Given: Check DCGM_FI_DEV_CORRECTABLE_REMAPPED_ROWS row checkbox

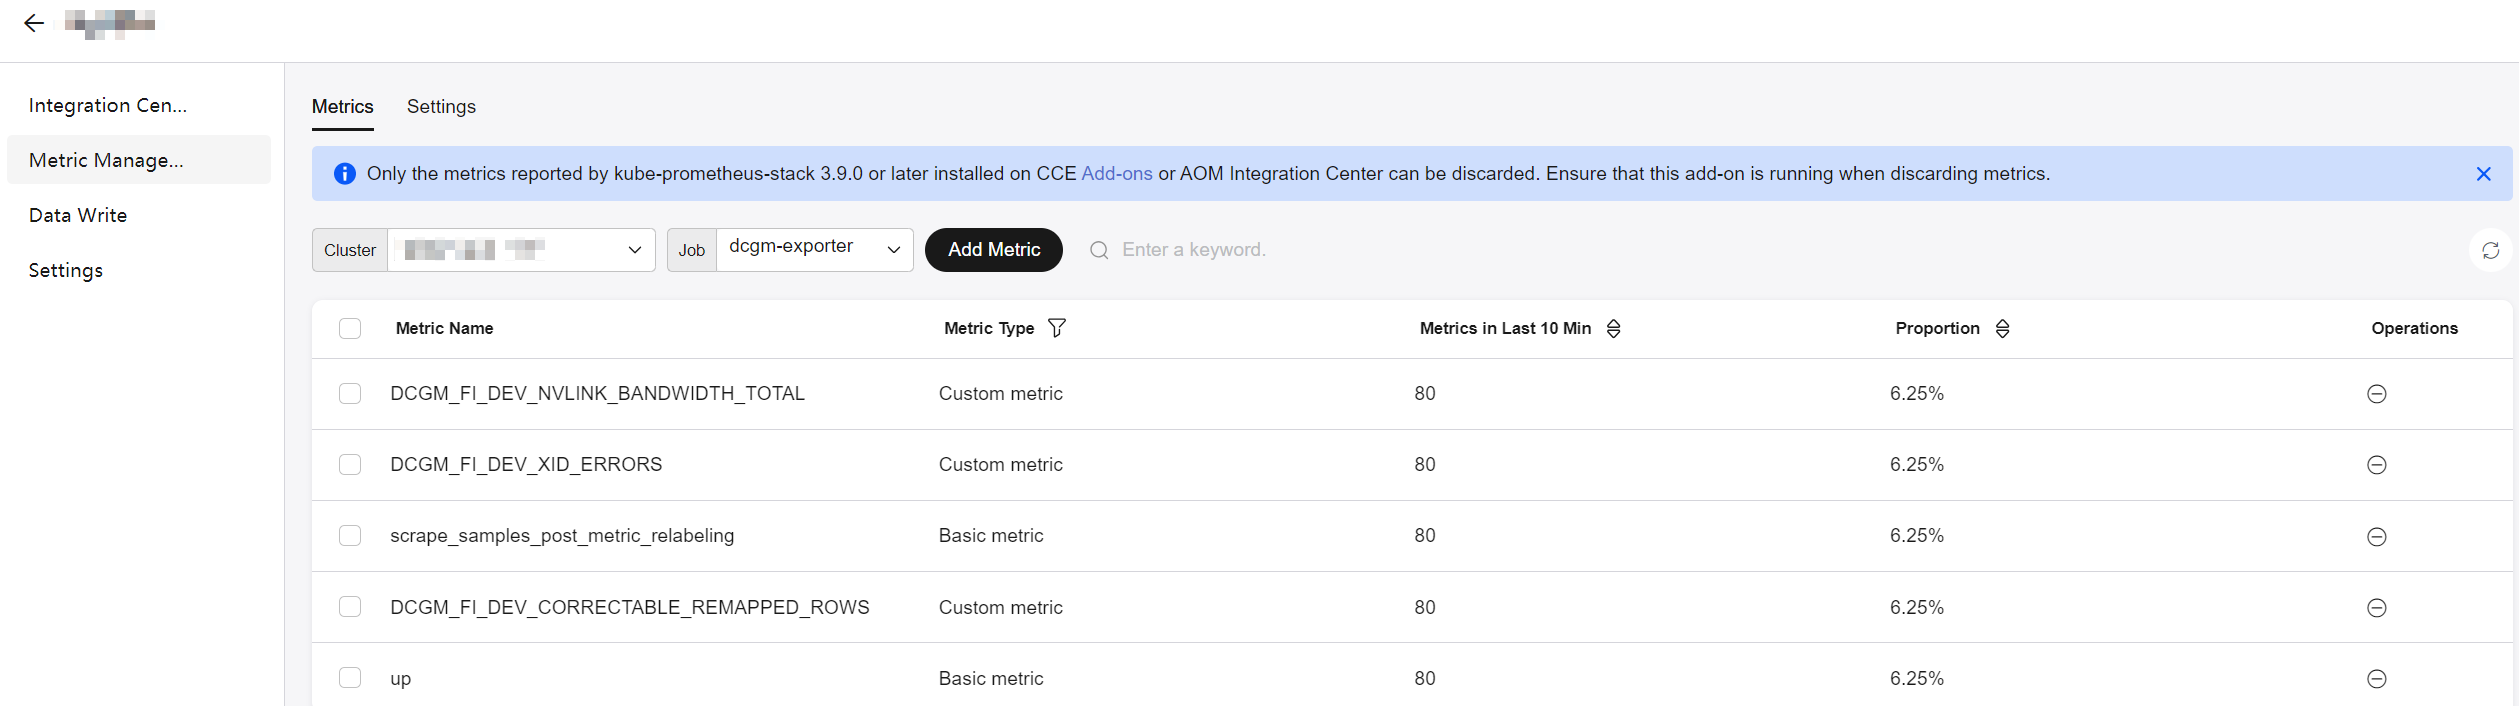Looking at the screenshot, I should pyautogui.click(x=350, y=606).
